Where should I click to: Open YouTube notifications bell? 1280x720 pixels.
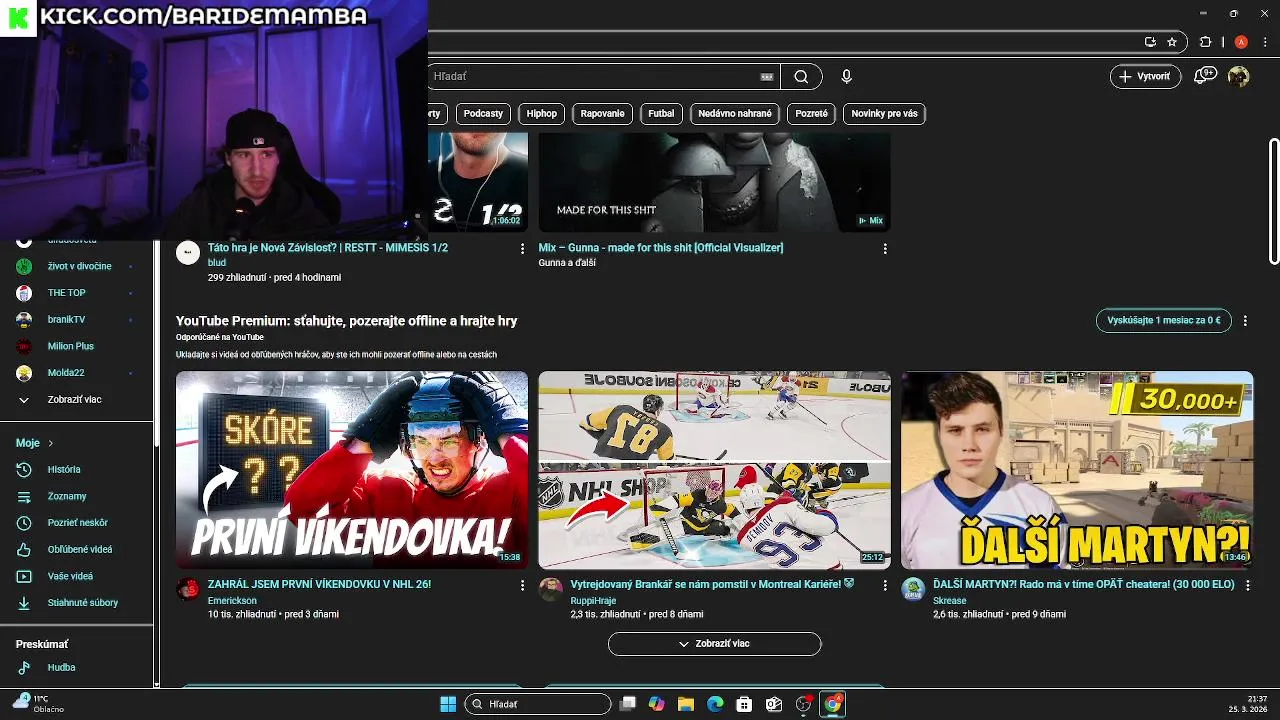pyautogui.click(x=1205, y=76)
